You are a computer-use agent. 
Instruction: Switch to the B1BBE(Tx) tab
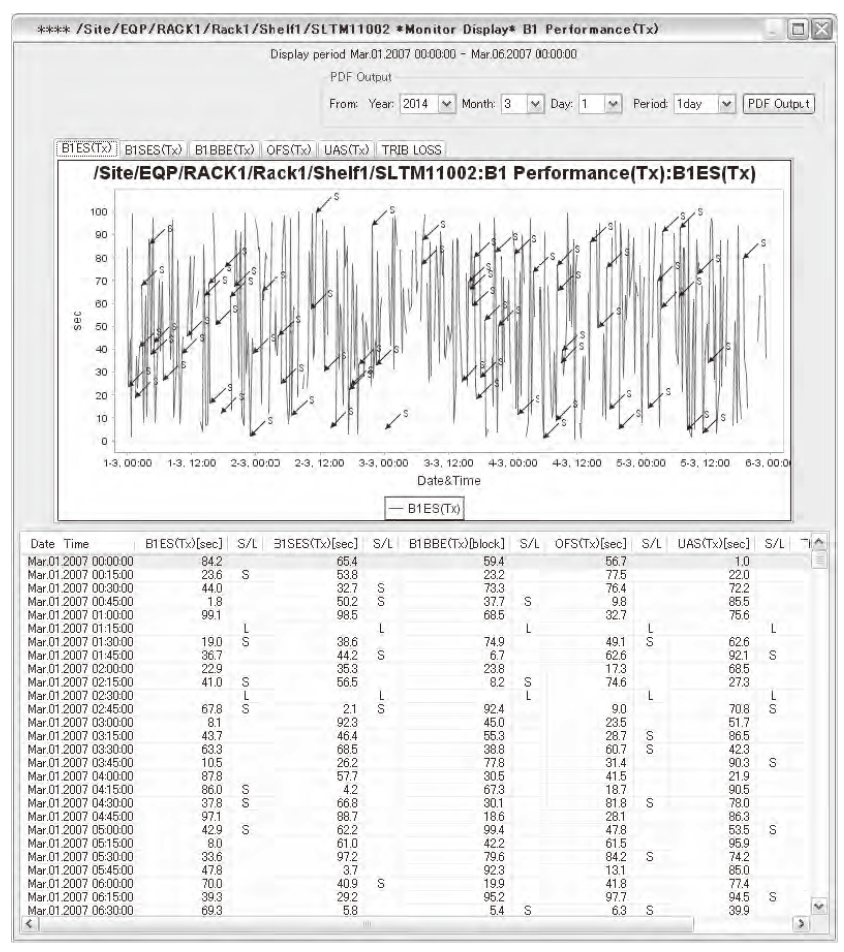click(224, 149)
